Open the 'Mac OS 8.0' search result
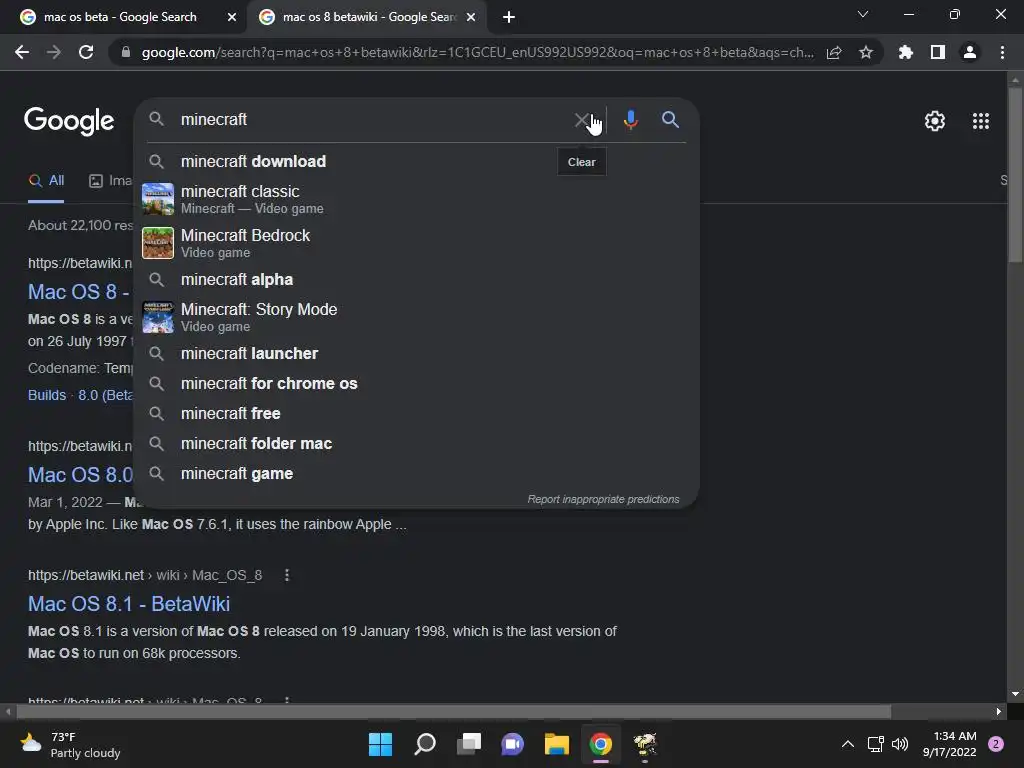 point(80,474)
